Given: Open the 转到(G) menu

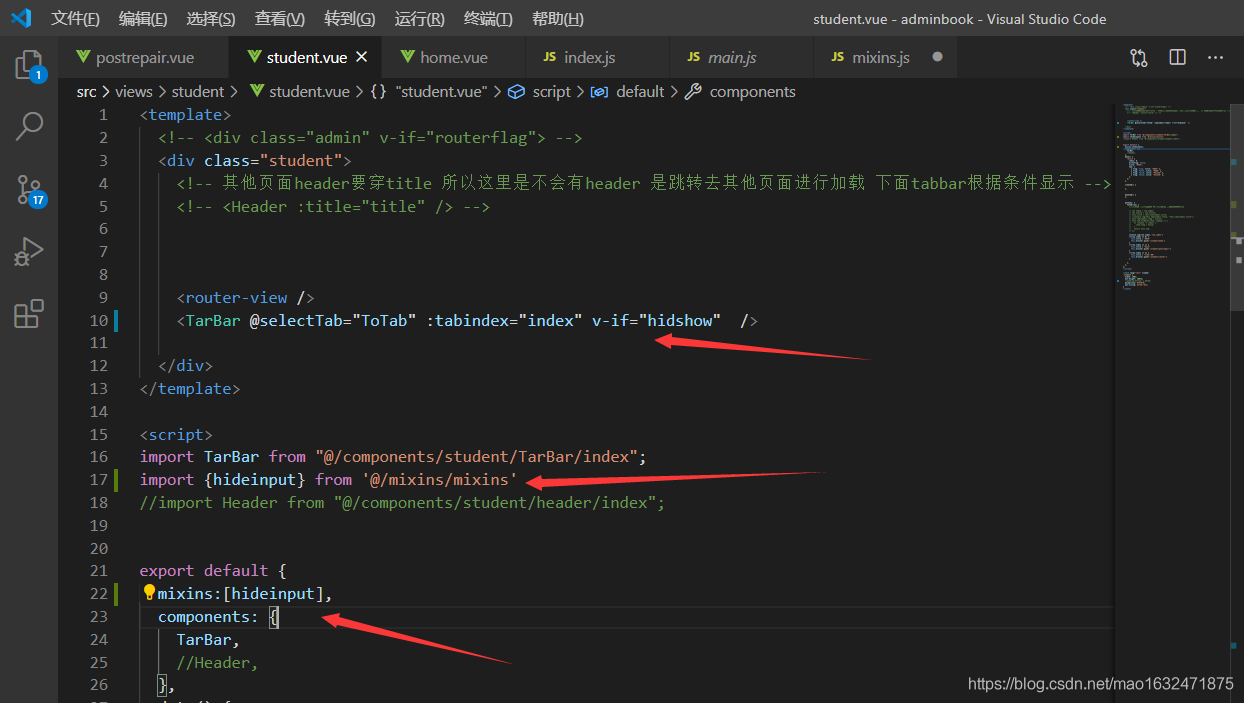Looking at the screenshot, I should click(x=350, y=19).
